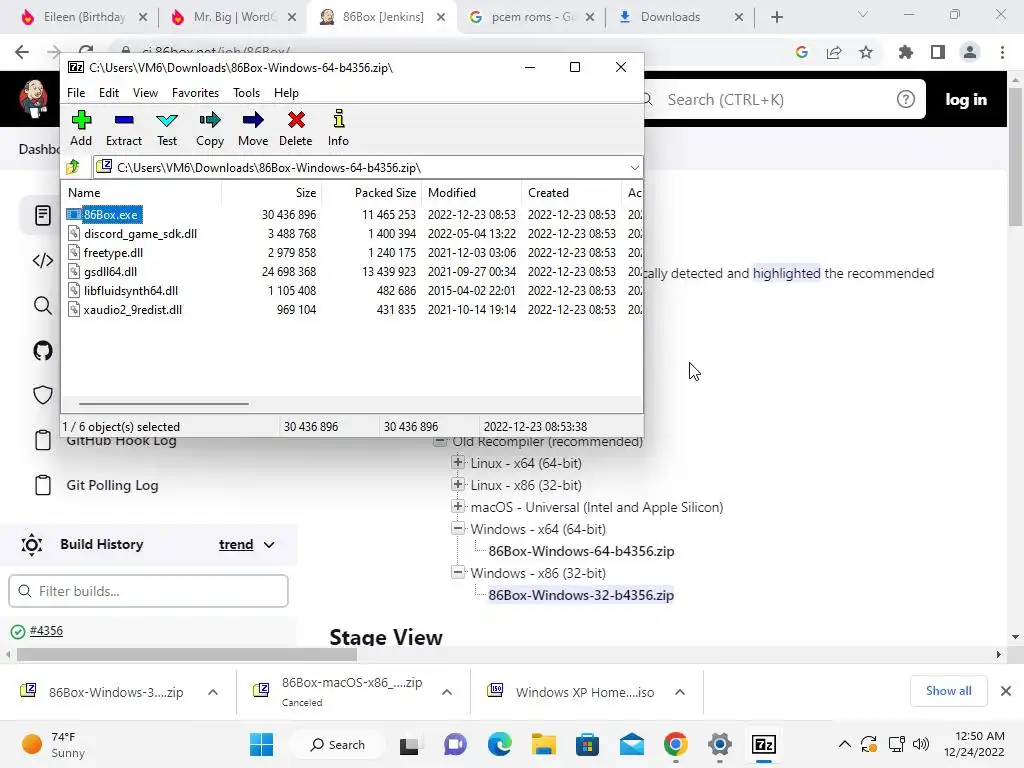
Task: Expand the 7-Zip address path dropdown
Action: (634, 168)
